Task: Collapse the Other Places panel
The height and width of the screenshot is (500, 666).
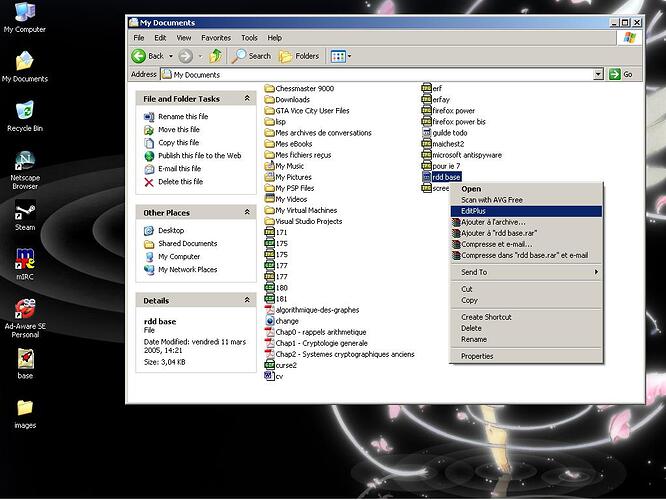Action: coord(245,213)
